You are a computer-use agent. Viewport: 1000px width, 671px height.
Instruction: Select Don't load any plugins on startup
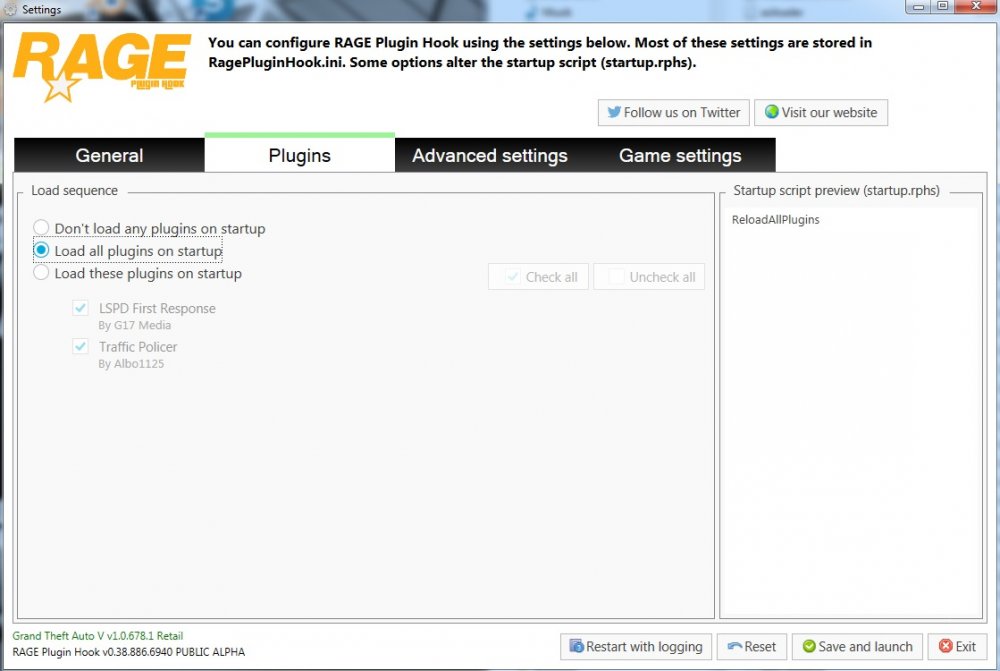coord(41,228)
